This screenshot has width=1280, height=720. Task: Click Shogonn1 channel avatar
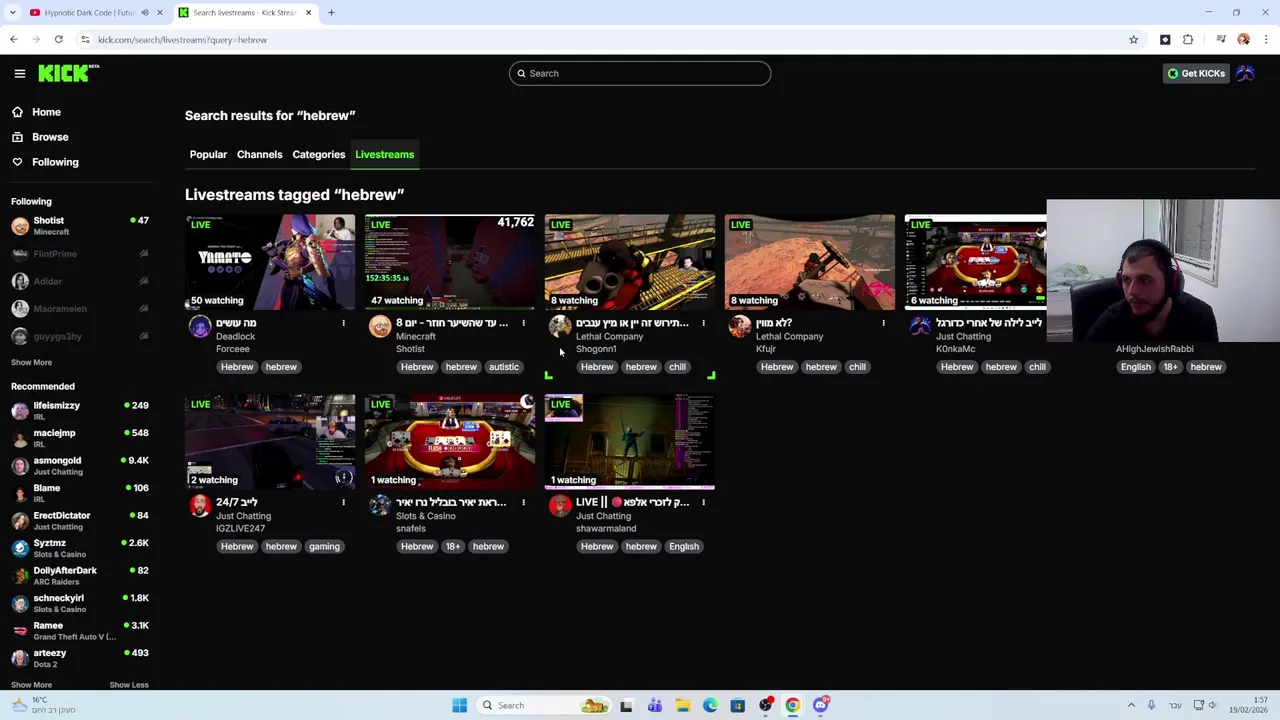[x=560, y=326]
